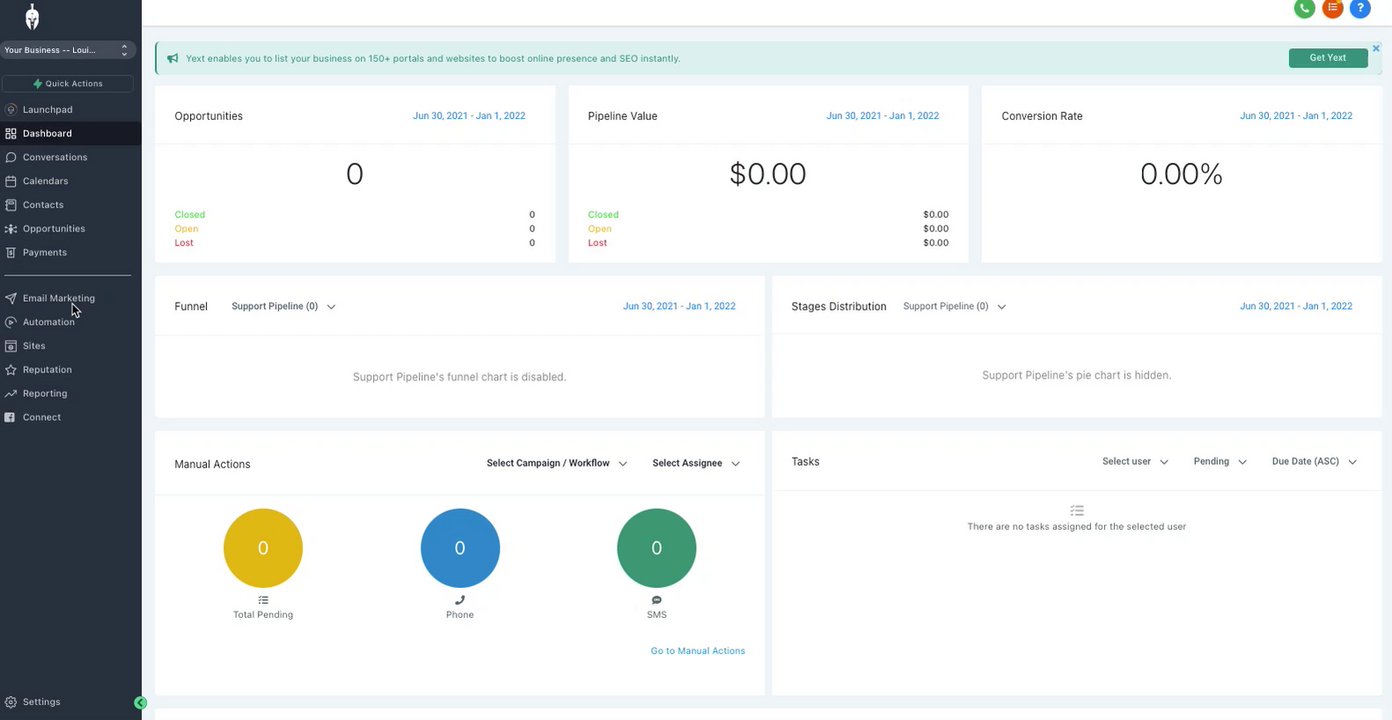Click the lightning bolt in Quick Actions
The height and width of the screenshot is (720, 1392).
click(38, 83)
